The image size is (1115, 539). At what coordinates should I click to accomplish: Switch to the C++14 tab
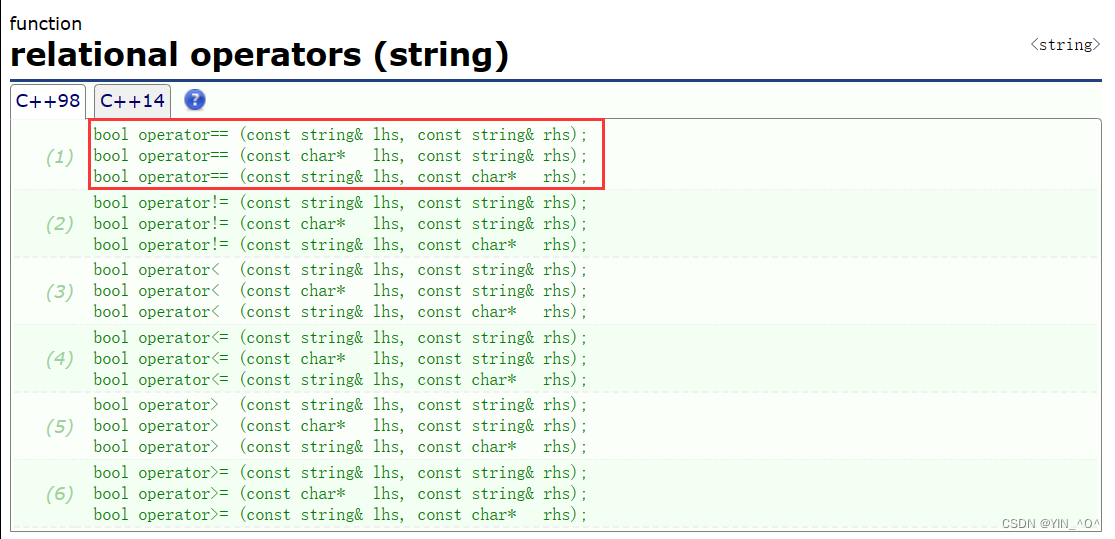(132, 101)
